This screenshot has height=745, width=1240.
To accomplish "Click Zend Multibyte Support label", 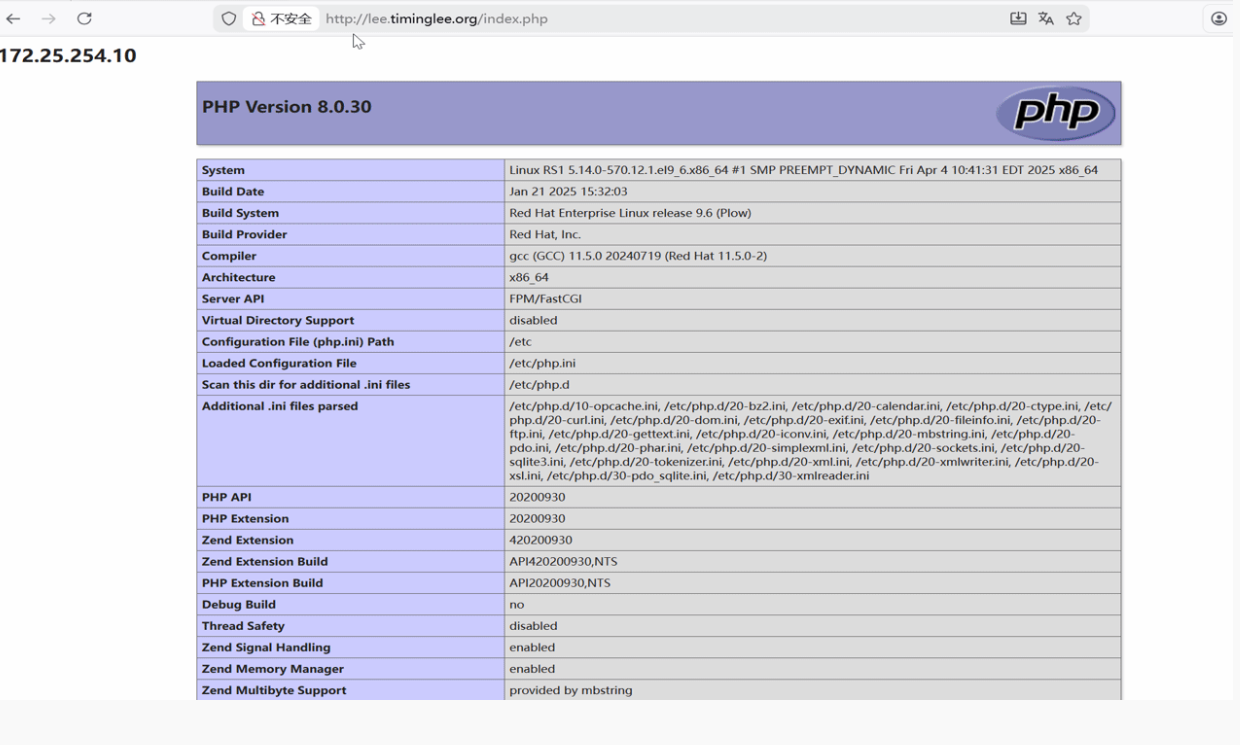I will point(274,691).
